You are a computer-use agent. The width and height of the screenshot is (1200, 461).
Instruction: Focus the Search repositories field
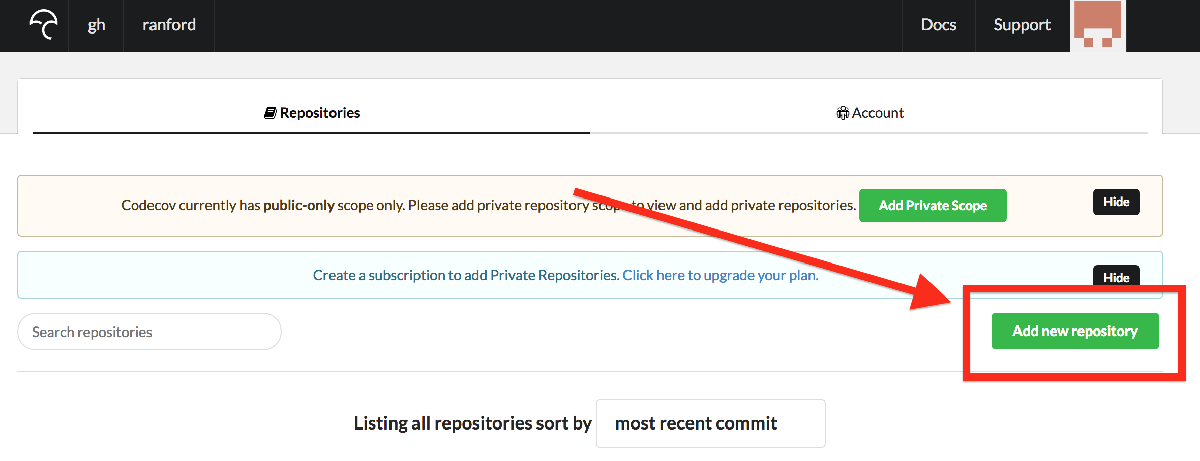(x=149, y=332)
